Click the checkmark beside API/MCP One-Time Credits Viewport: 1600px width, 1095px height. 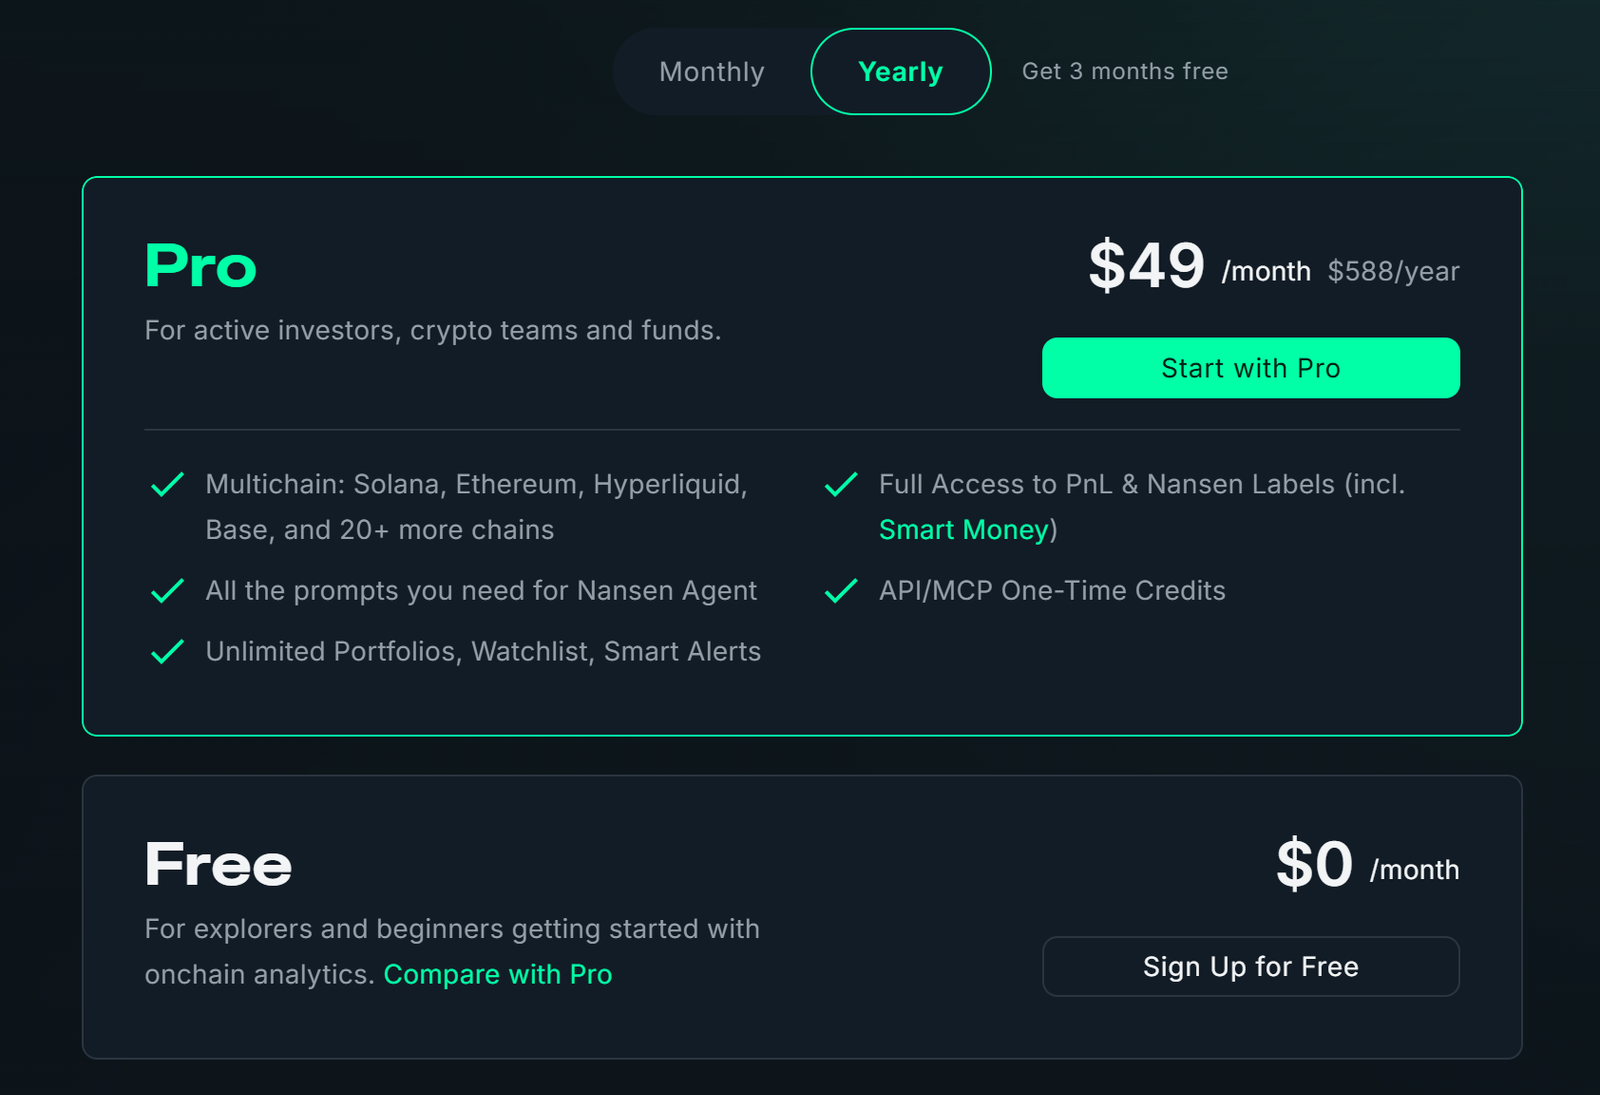point(841,591)
